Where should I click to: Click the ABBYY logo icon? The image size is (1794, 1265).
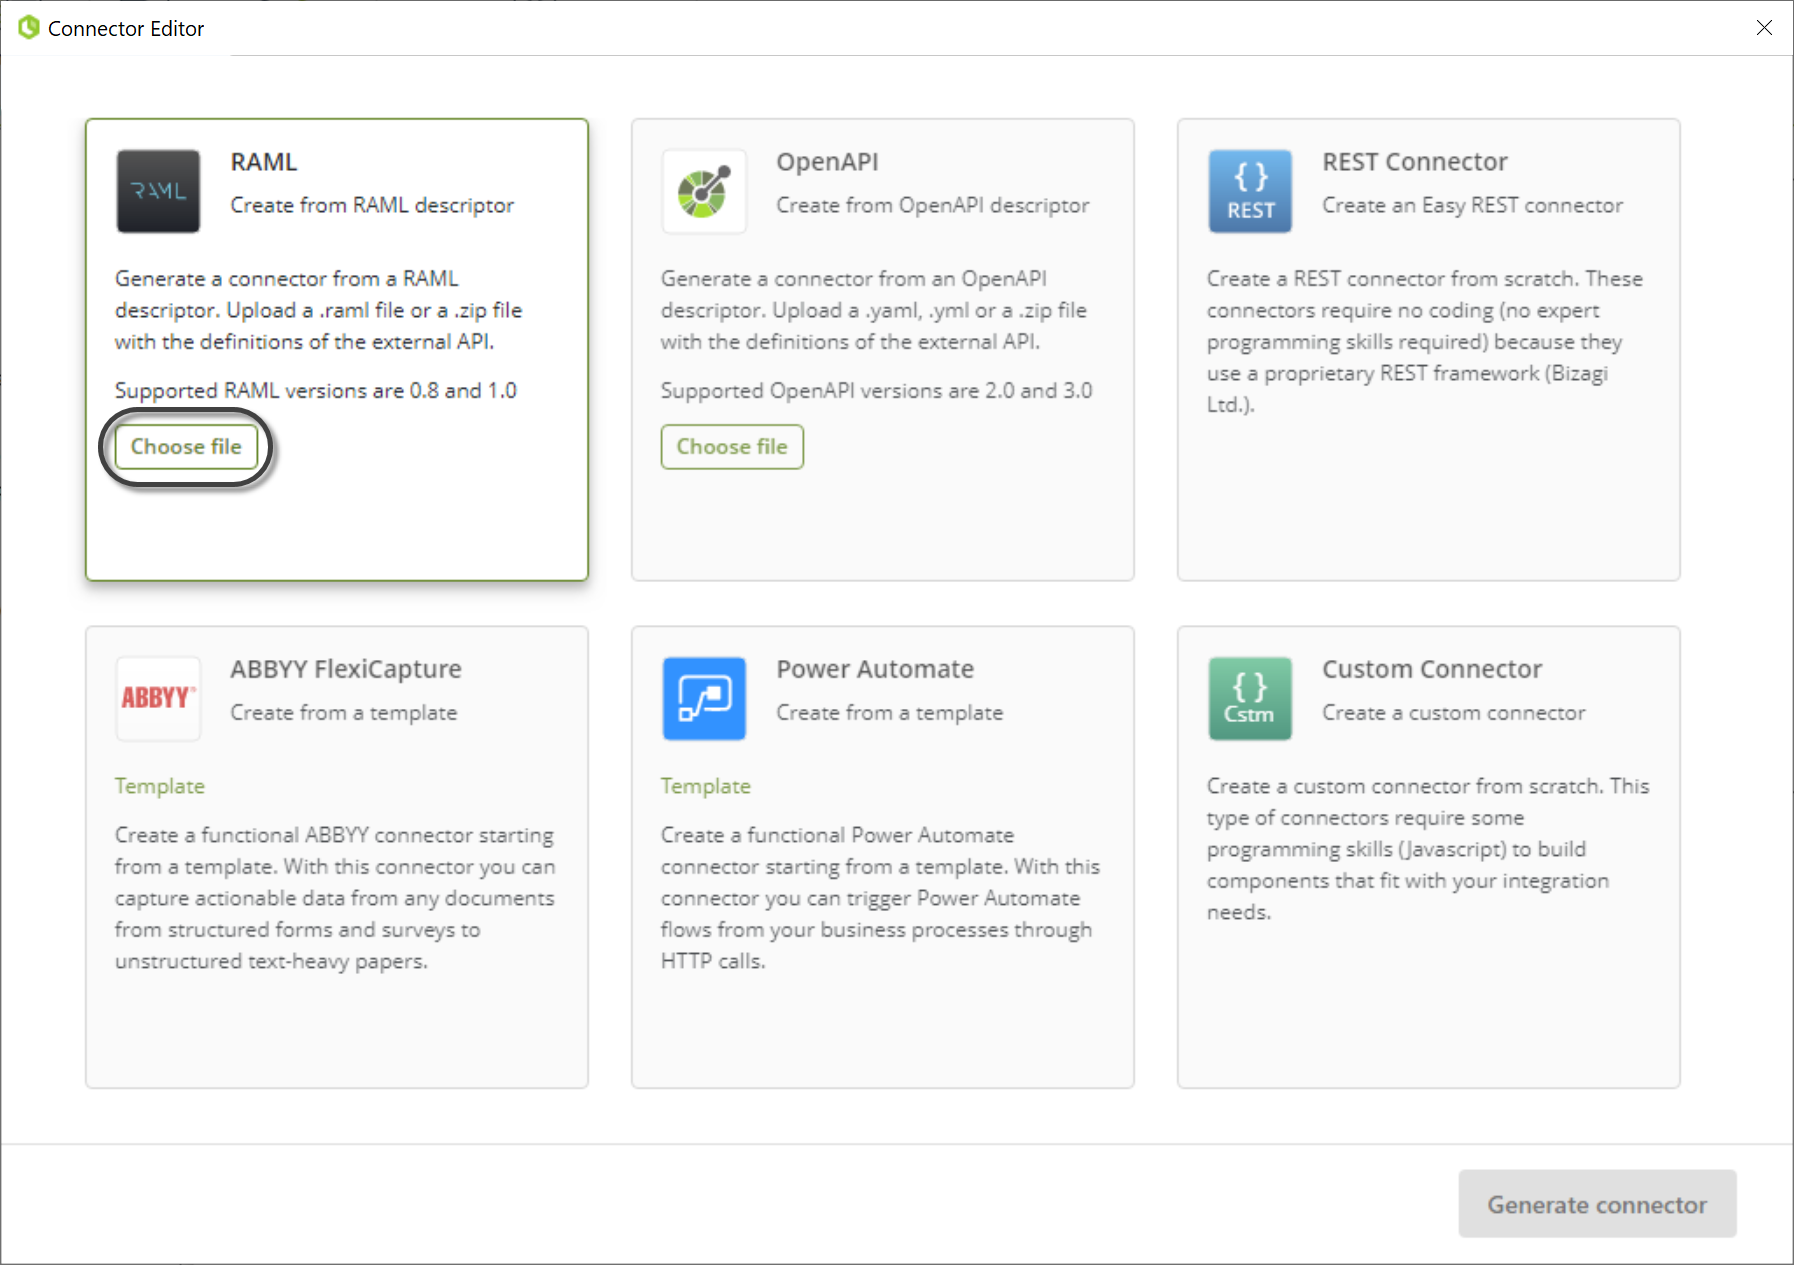click(158, 698)
